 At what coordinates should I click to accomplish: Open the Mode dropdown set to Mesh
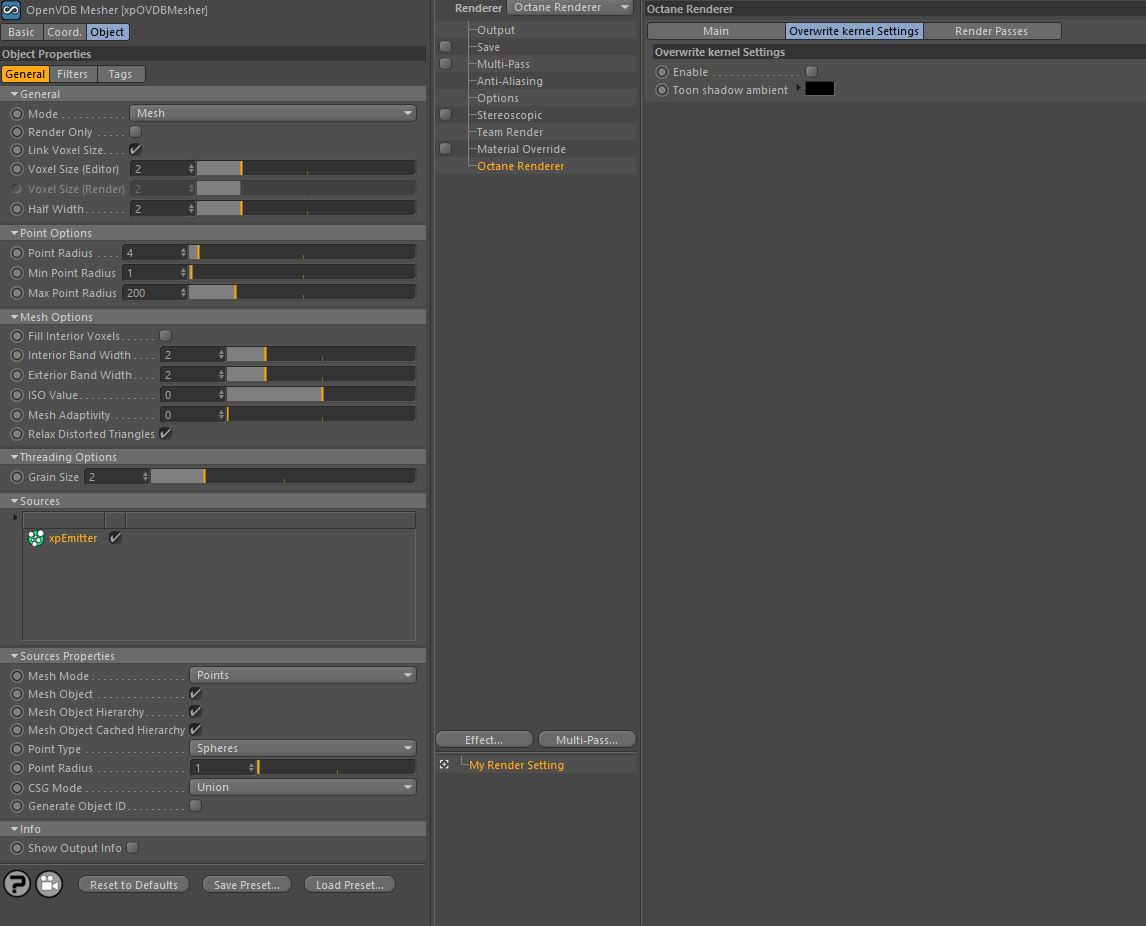point(273,113)
